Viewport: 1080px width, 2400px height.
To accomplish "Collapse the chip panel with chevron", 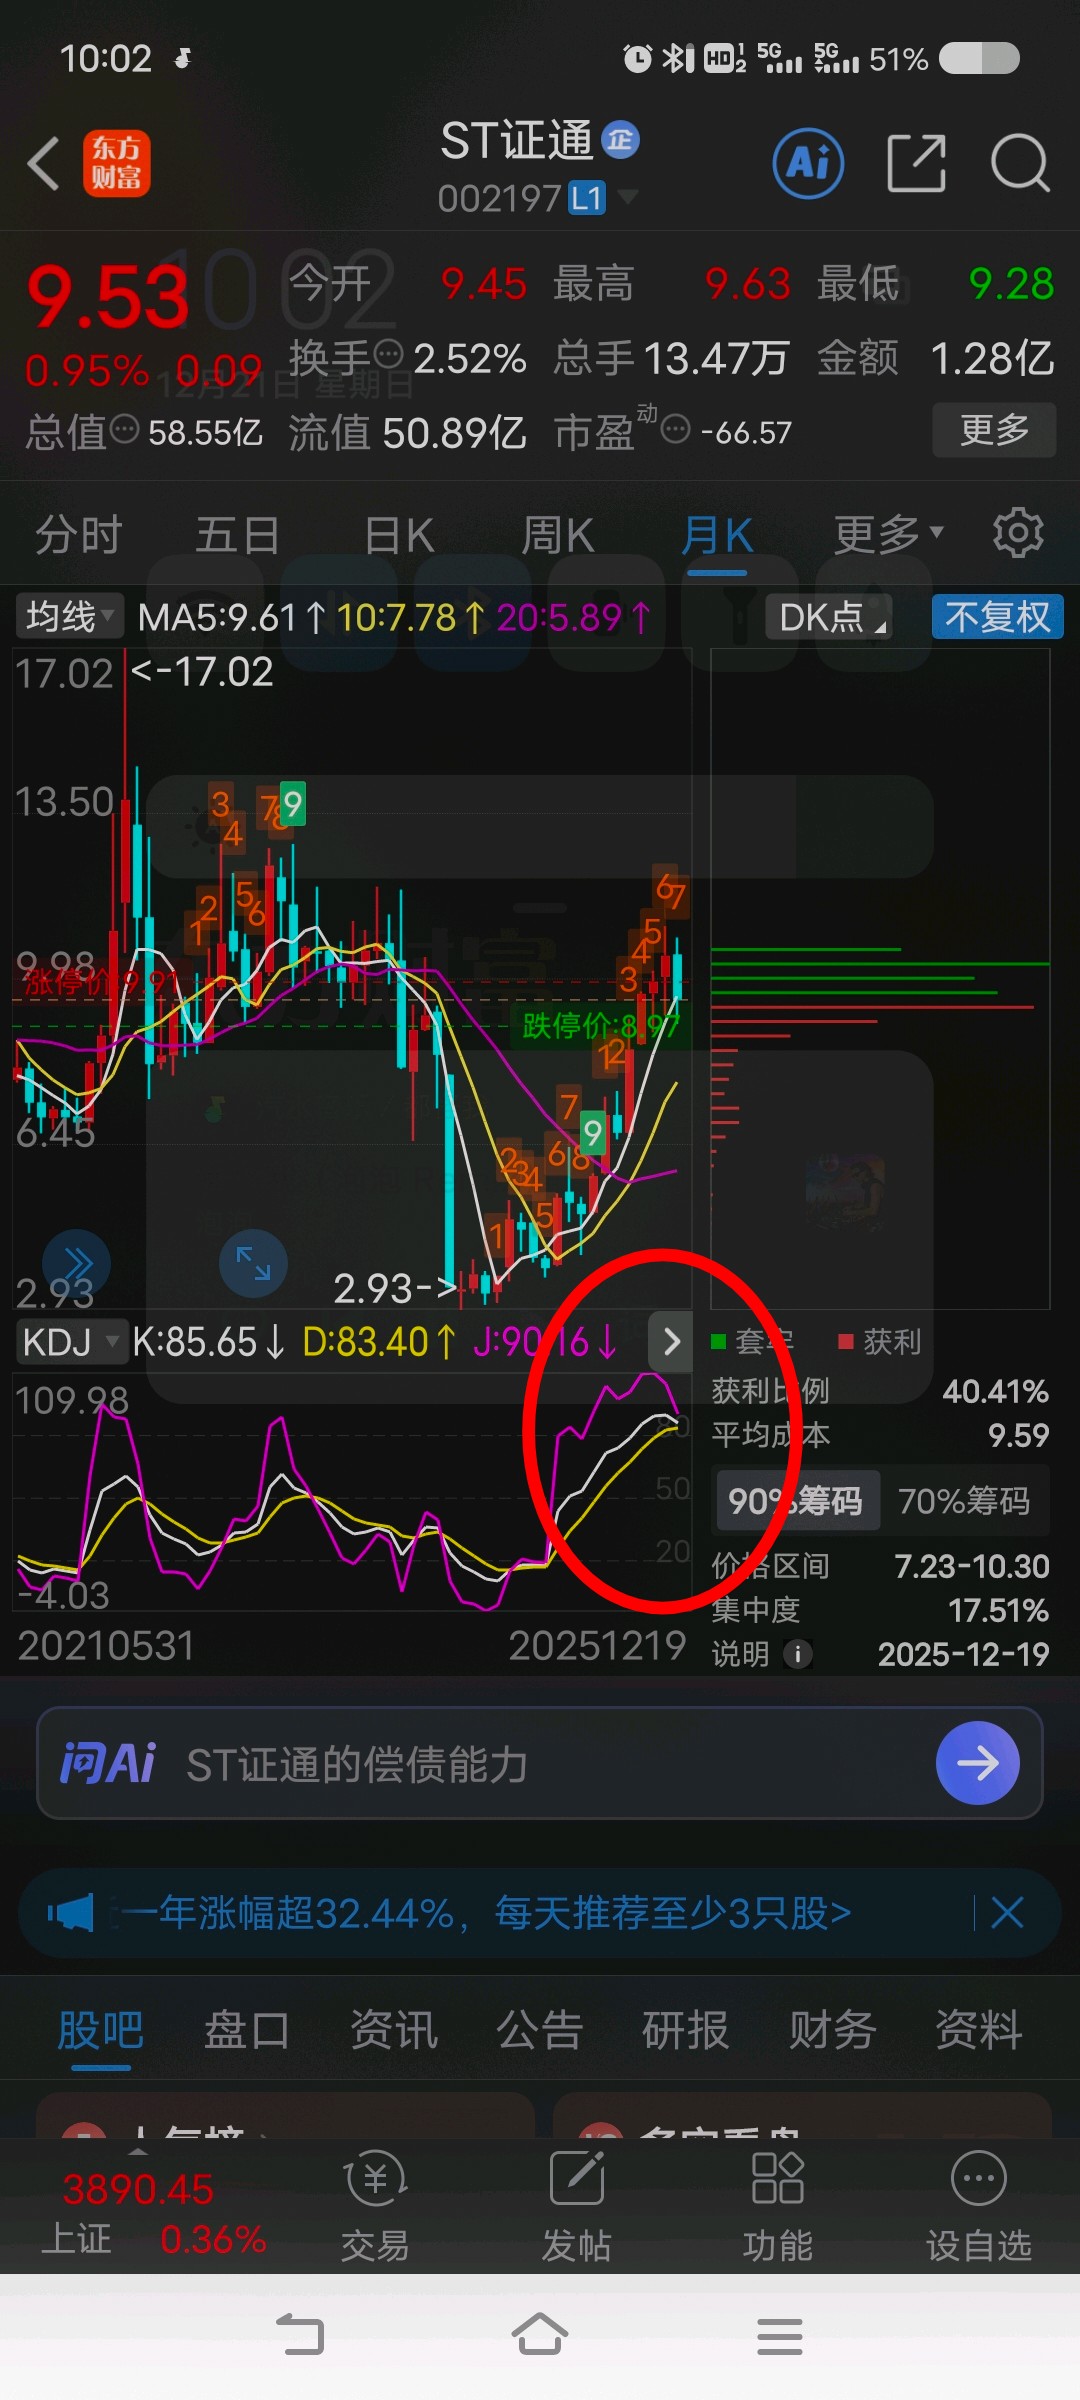I will point(671,1342).
